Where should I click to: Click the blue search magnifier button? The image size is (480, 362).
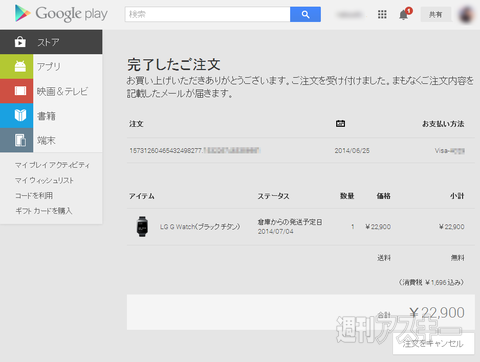coord(305,14)
